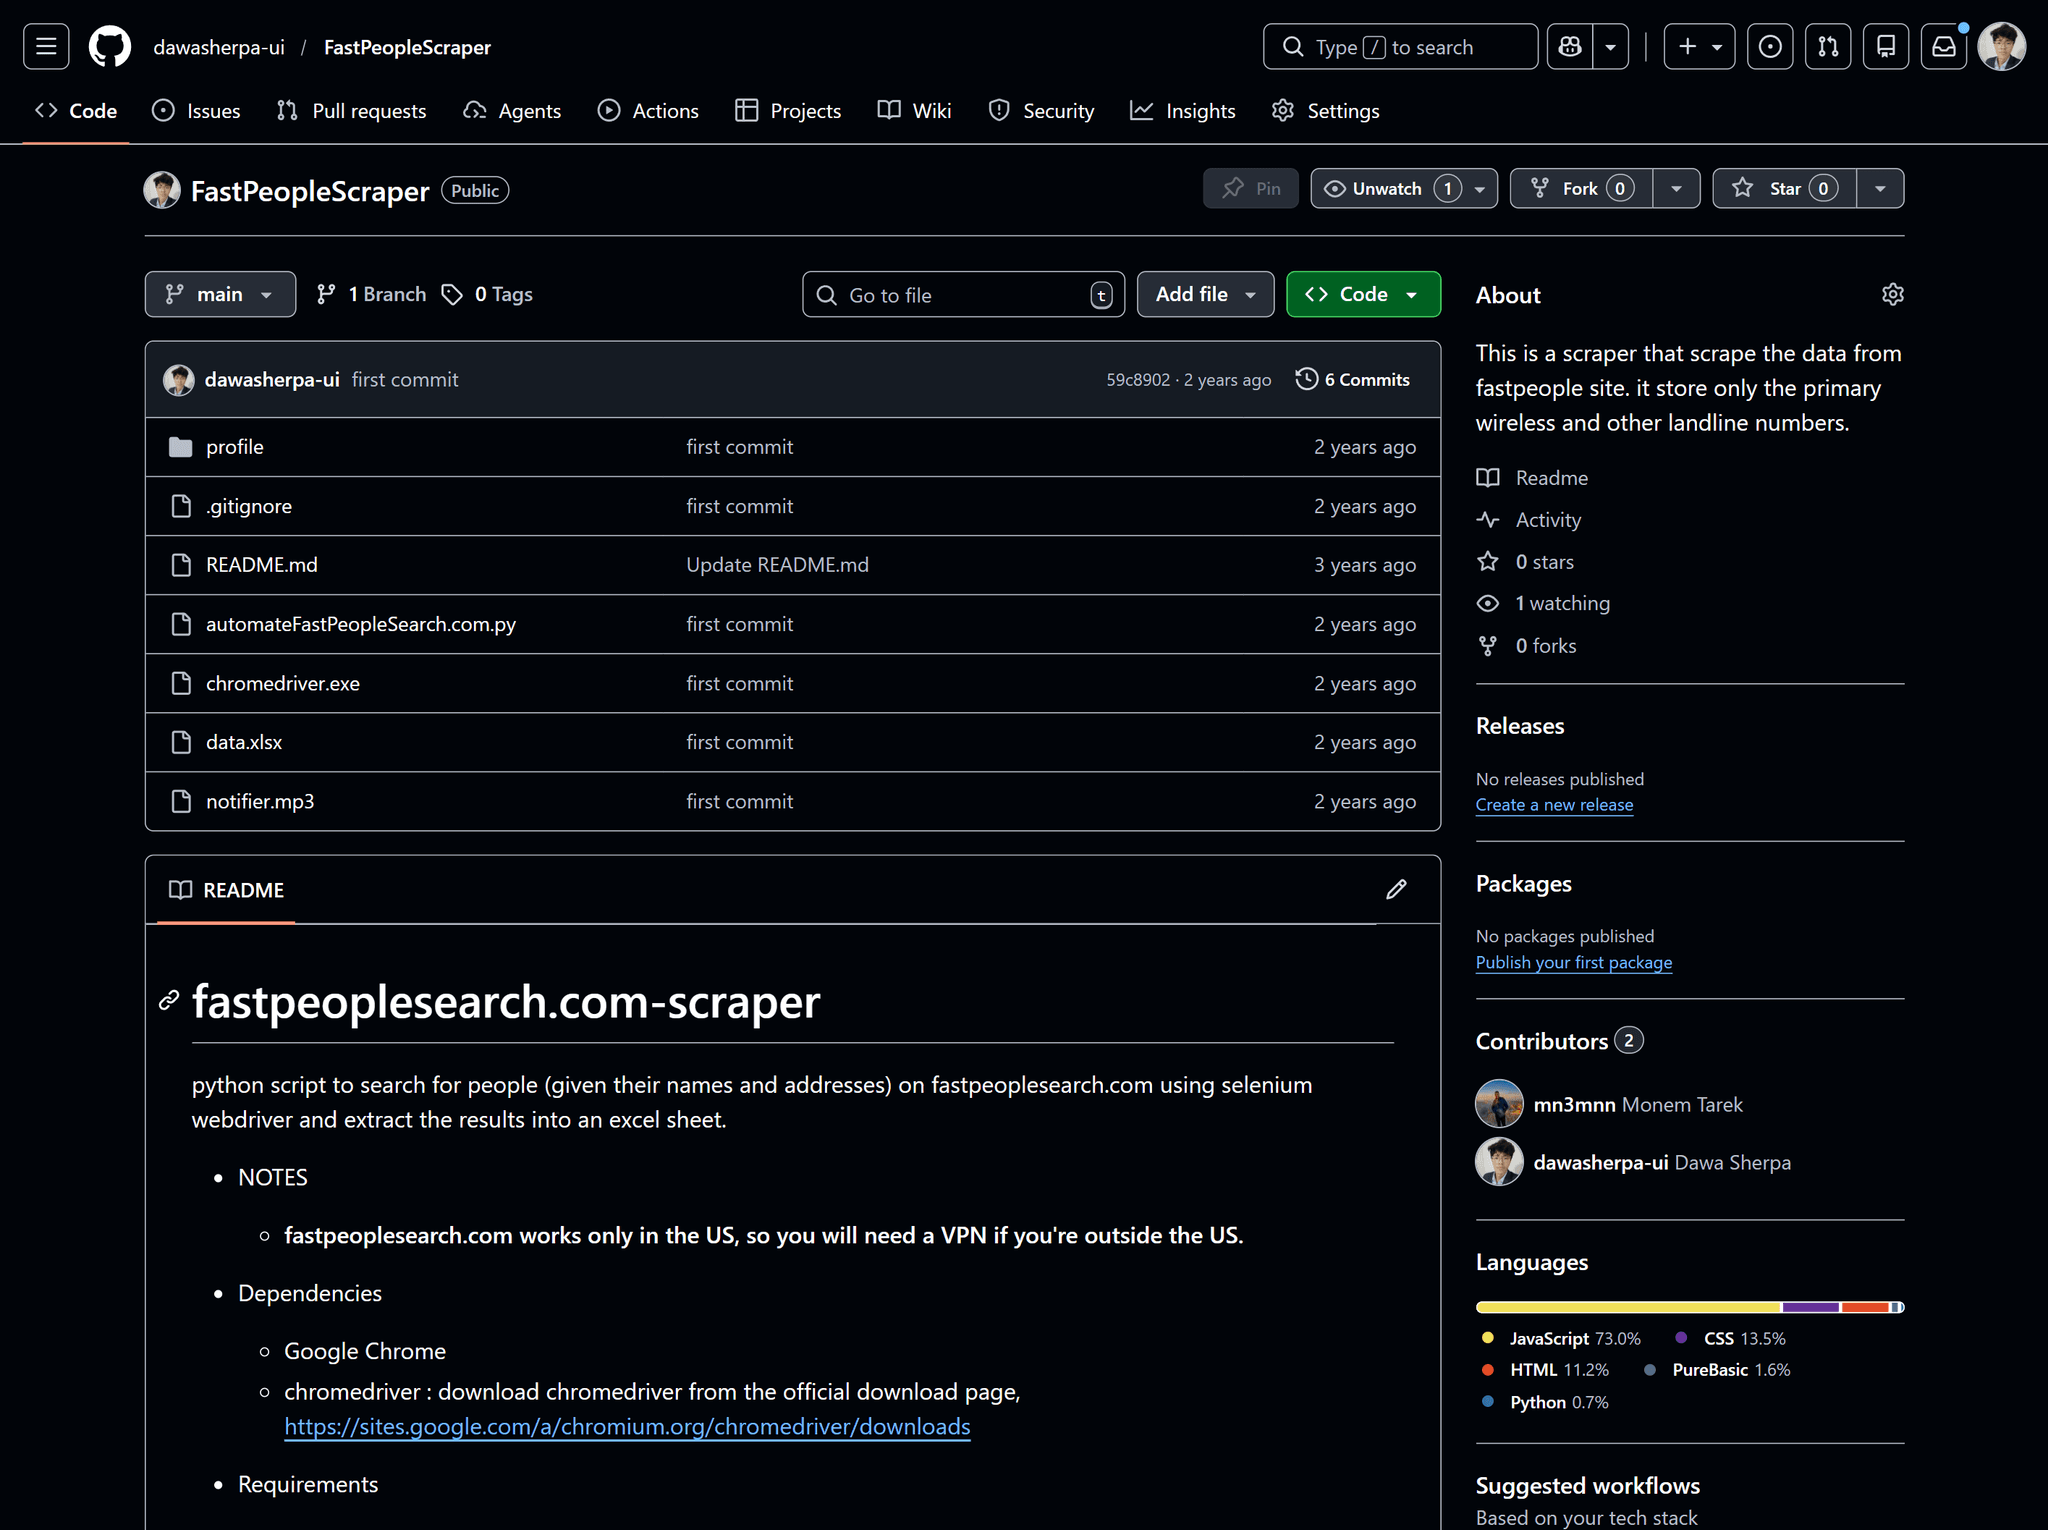This screenshot has width=2048, height=1530.
Task: Expand the Add file dropdown
Action: pos(1205,294)
